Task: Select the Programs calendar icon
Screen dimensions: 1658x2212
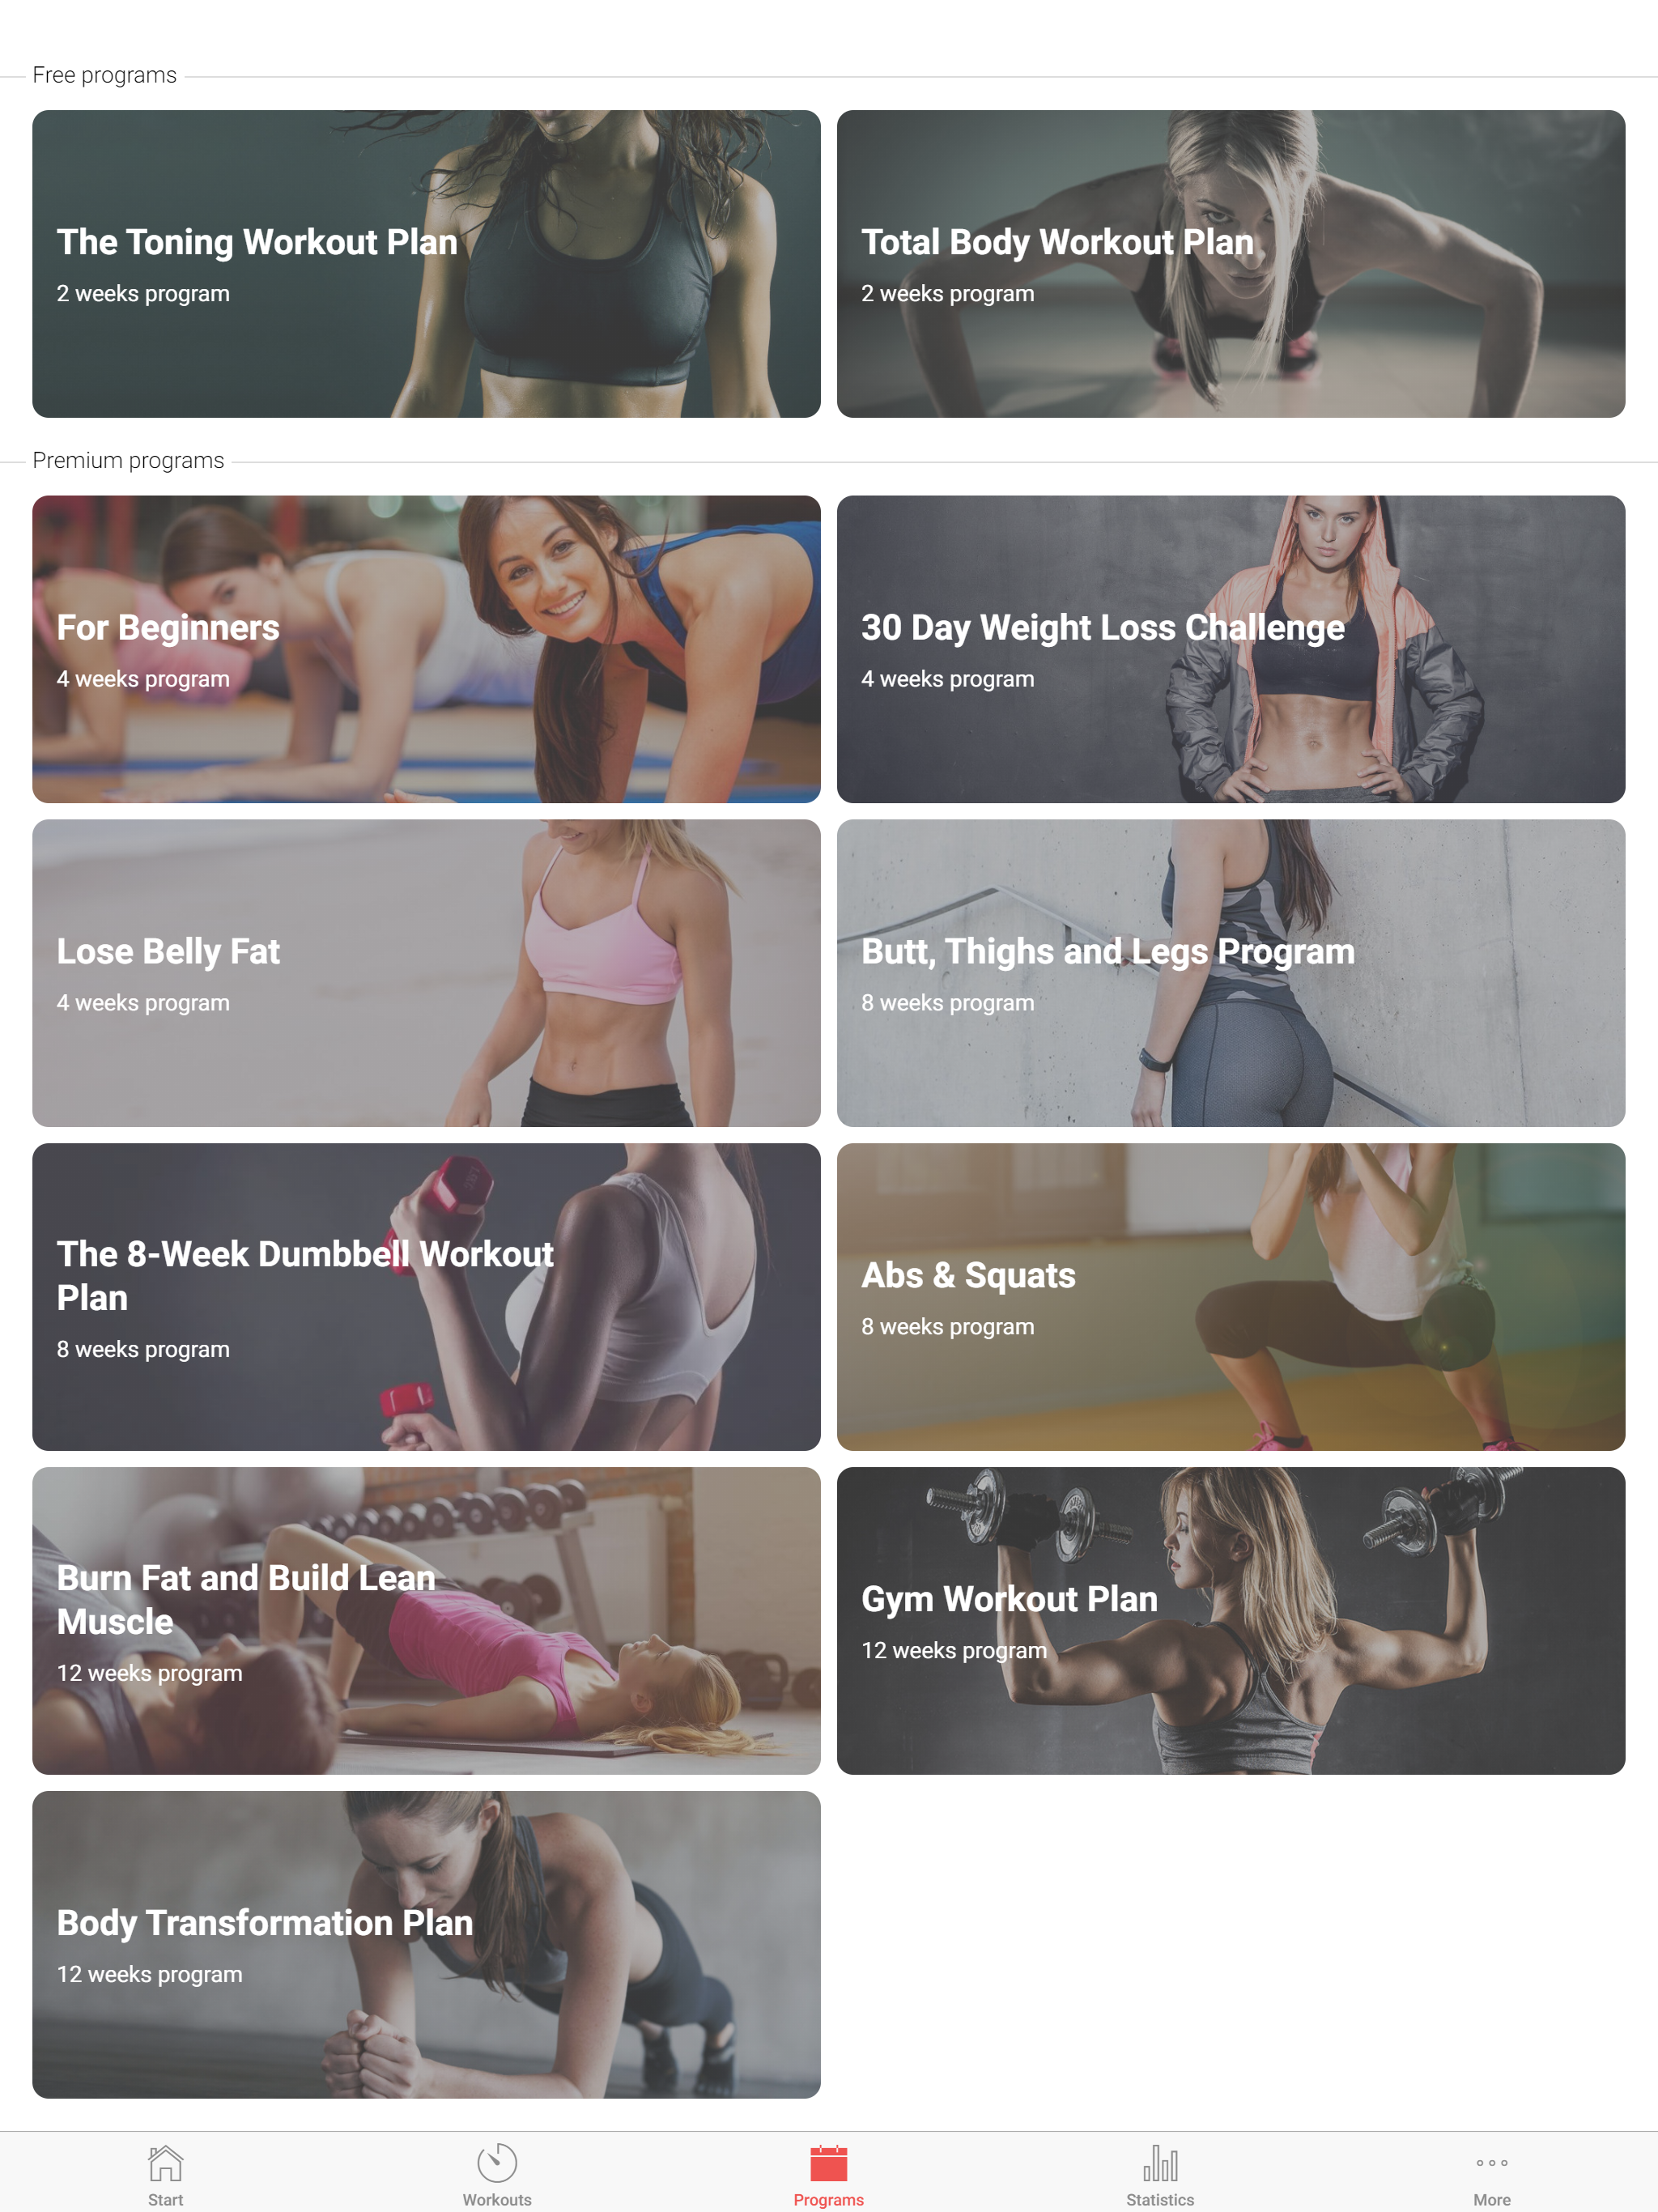Action: 829,2163
